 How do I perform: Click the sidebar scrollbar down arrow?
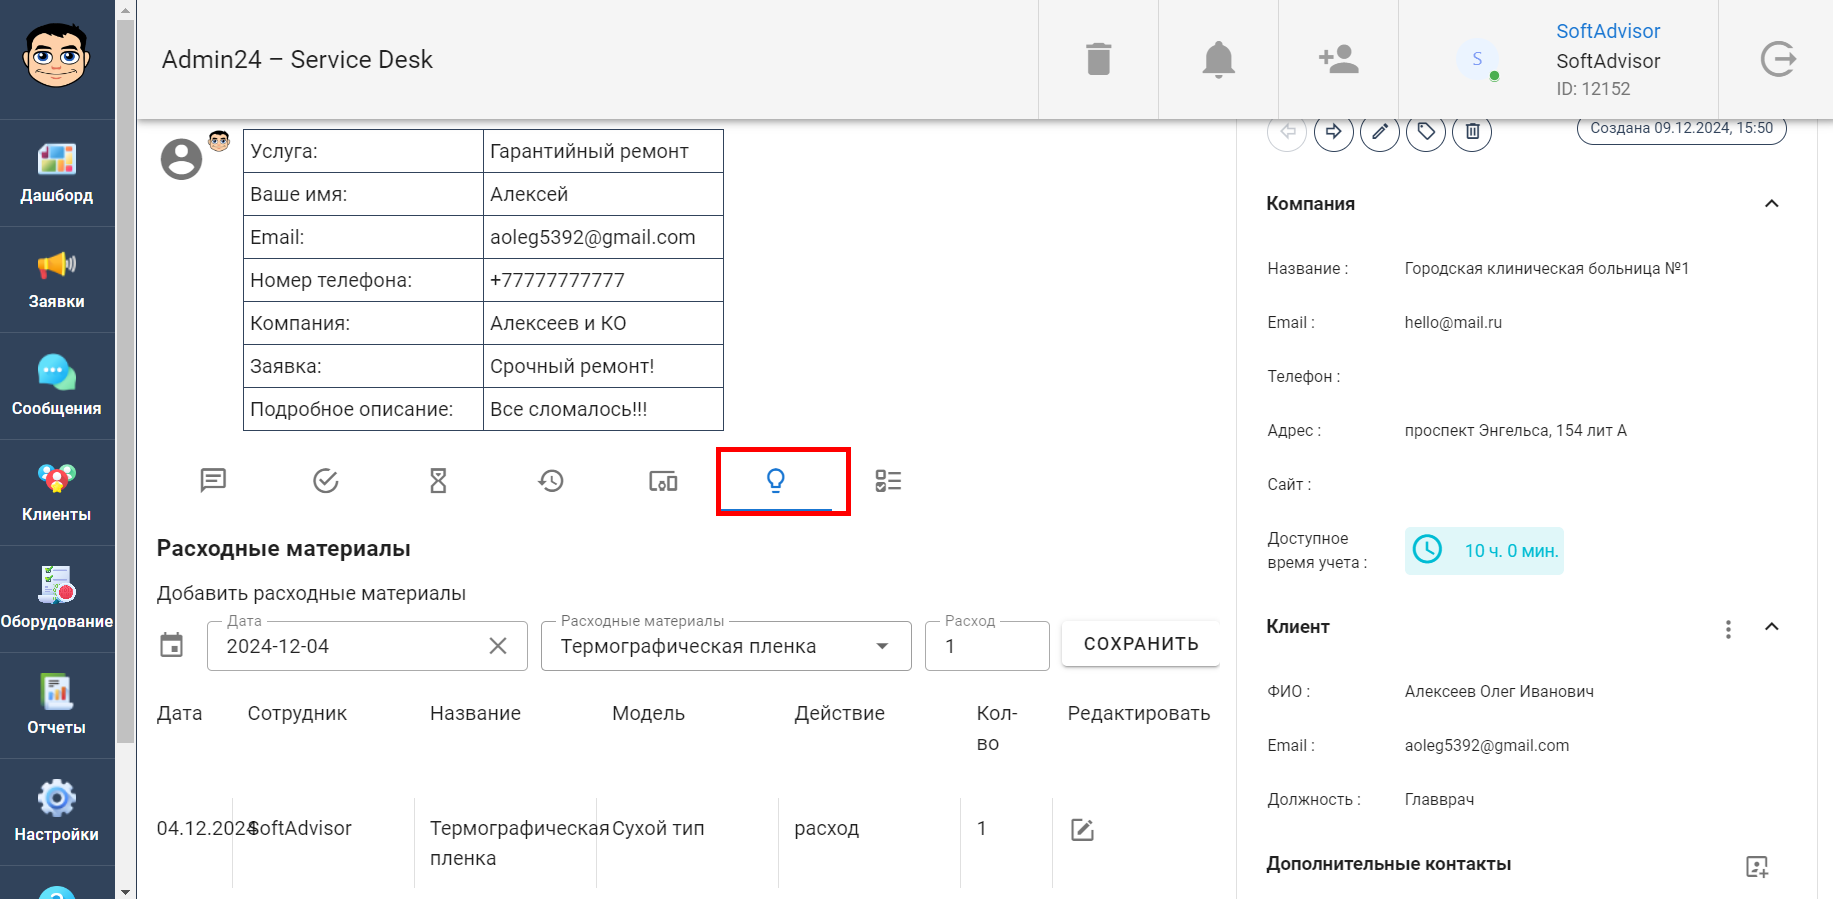point(125,890)
